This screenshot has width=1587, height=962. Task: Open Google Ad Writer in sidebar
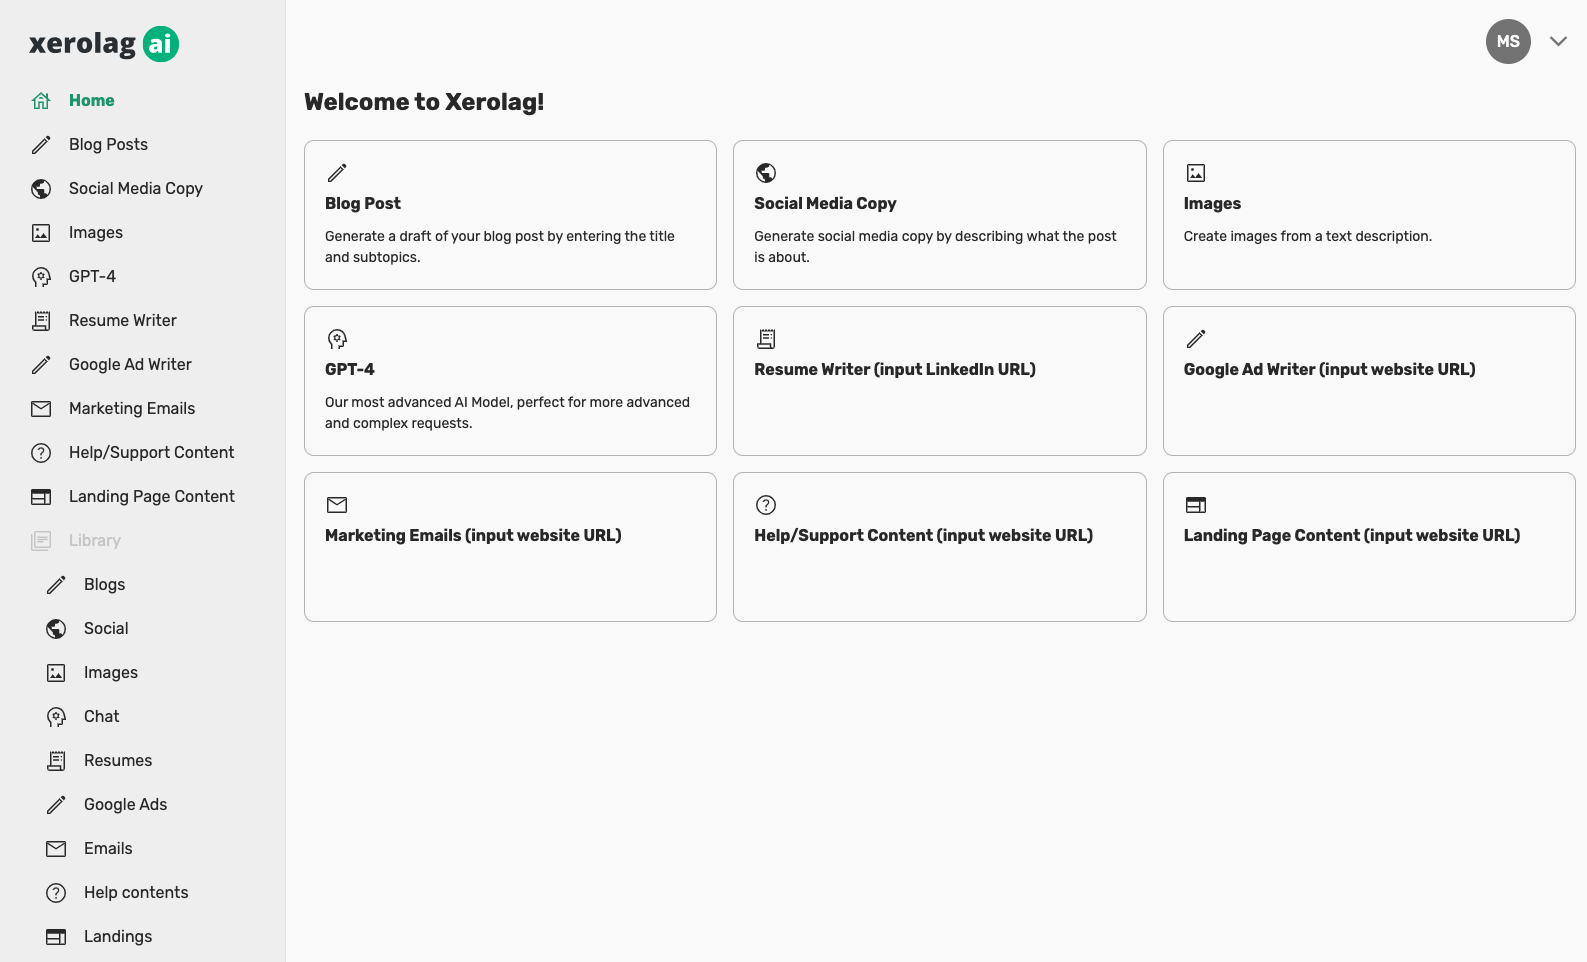click(x=130, y=365)
